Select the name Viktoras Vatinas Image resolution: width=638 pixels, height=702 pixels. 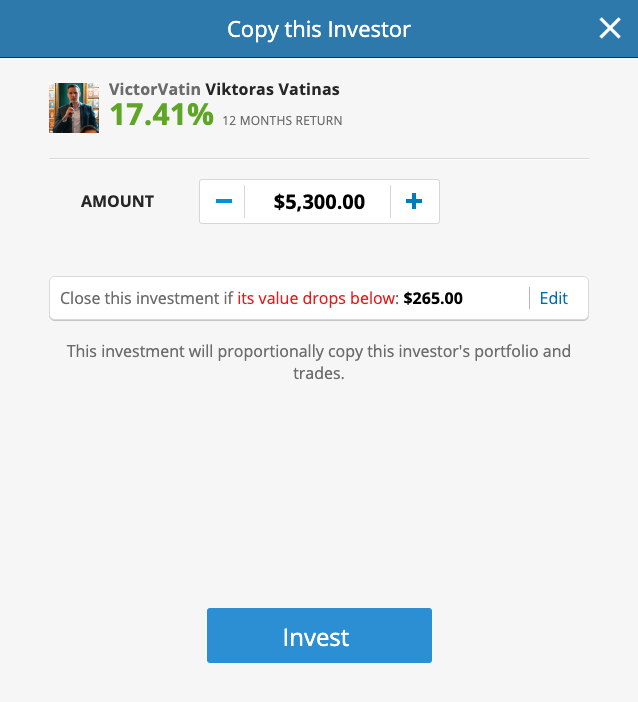coord(272,89)
